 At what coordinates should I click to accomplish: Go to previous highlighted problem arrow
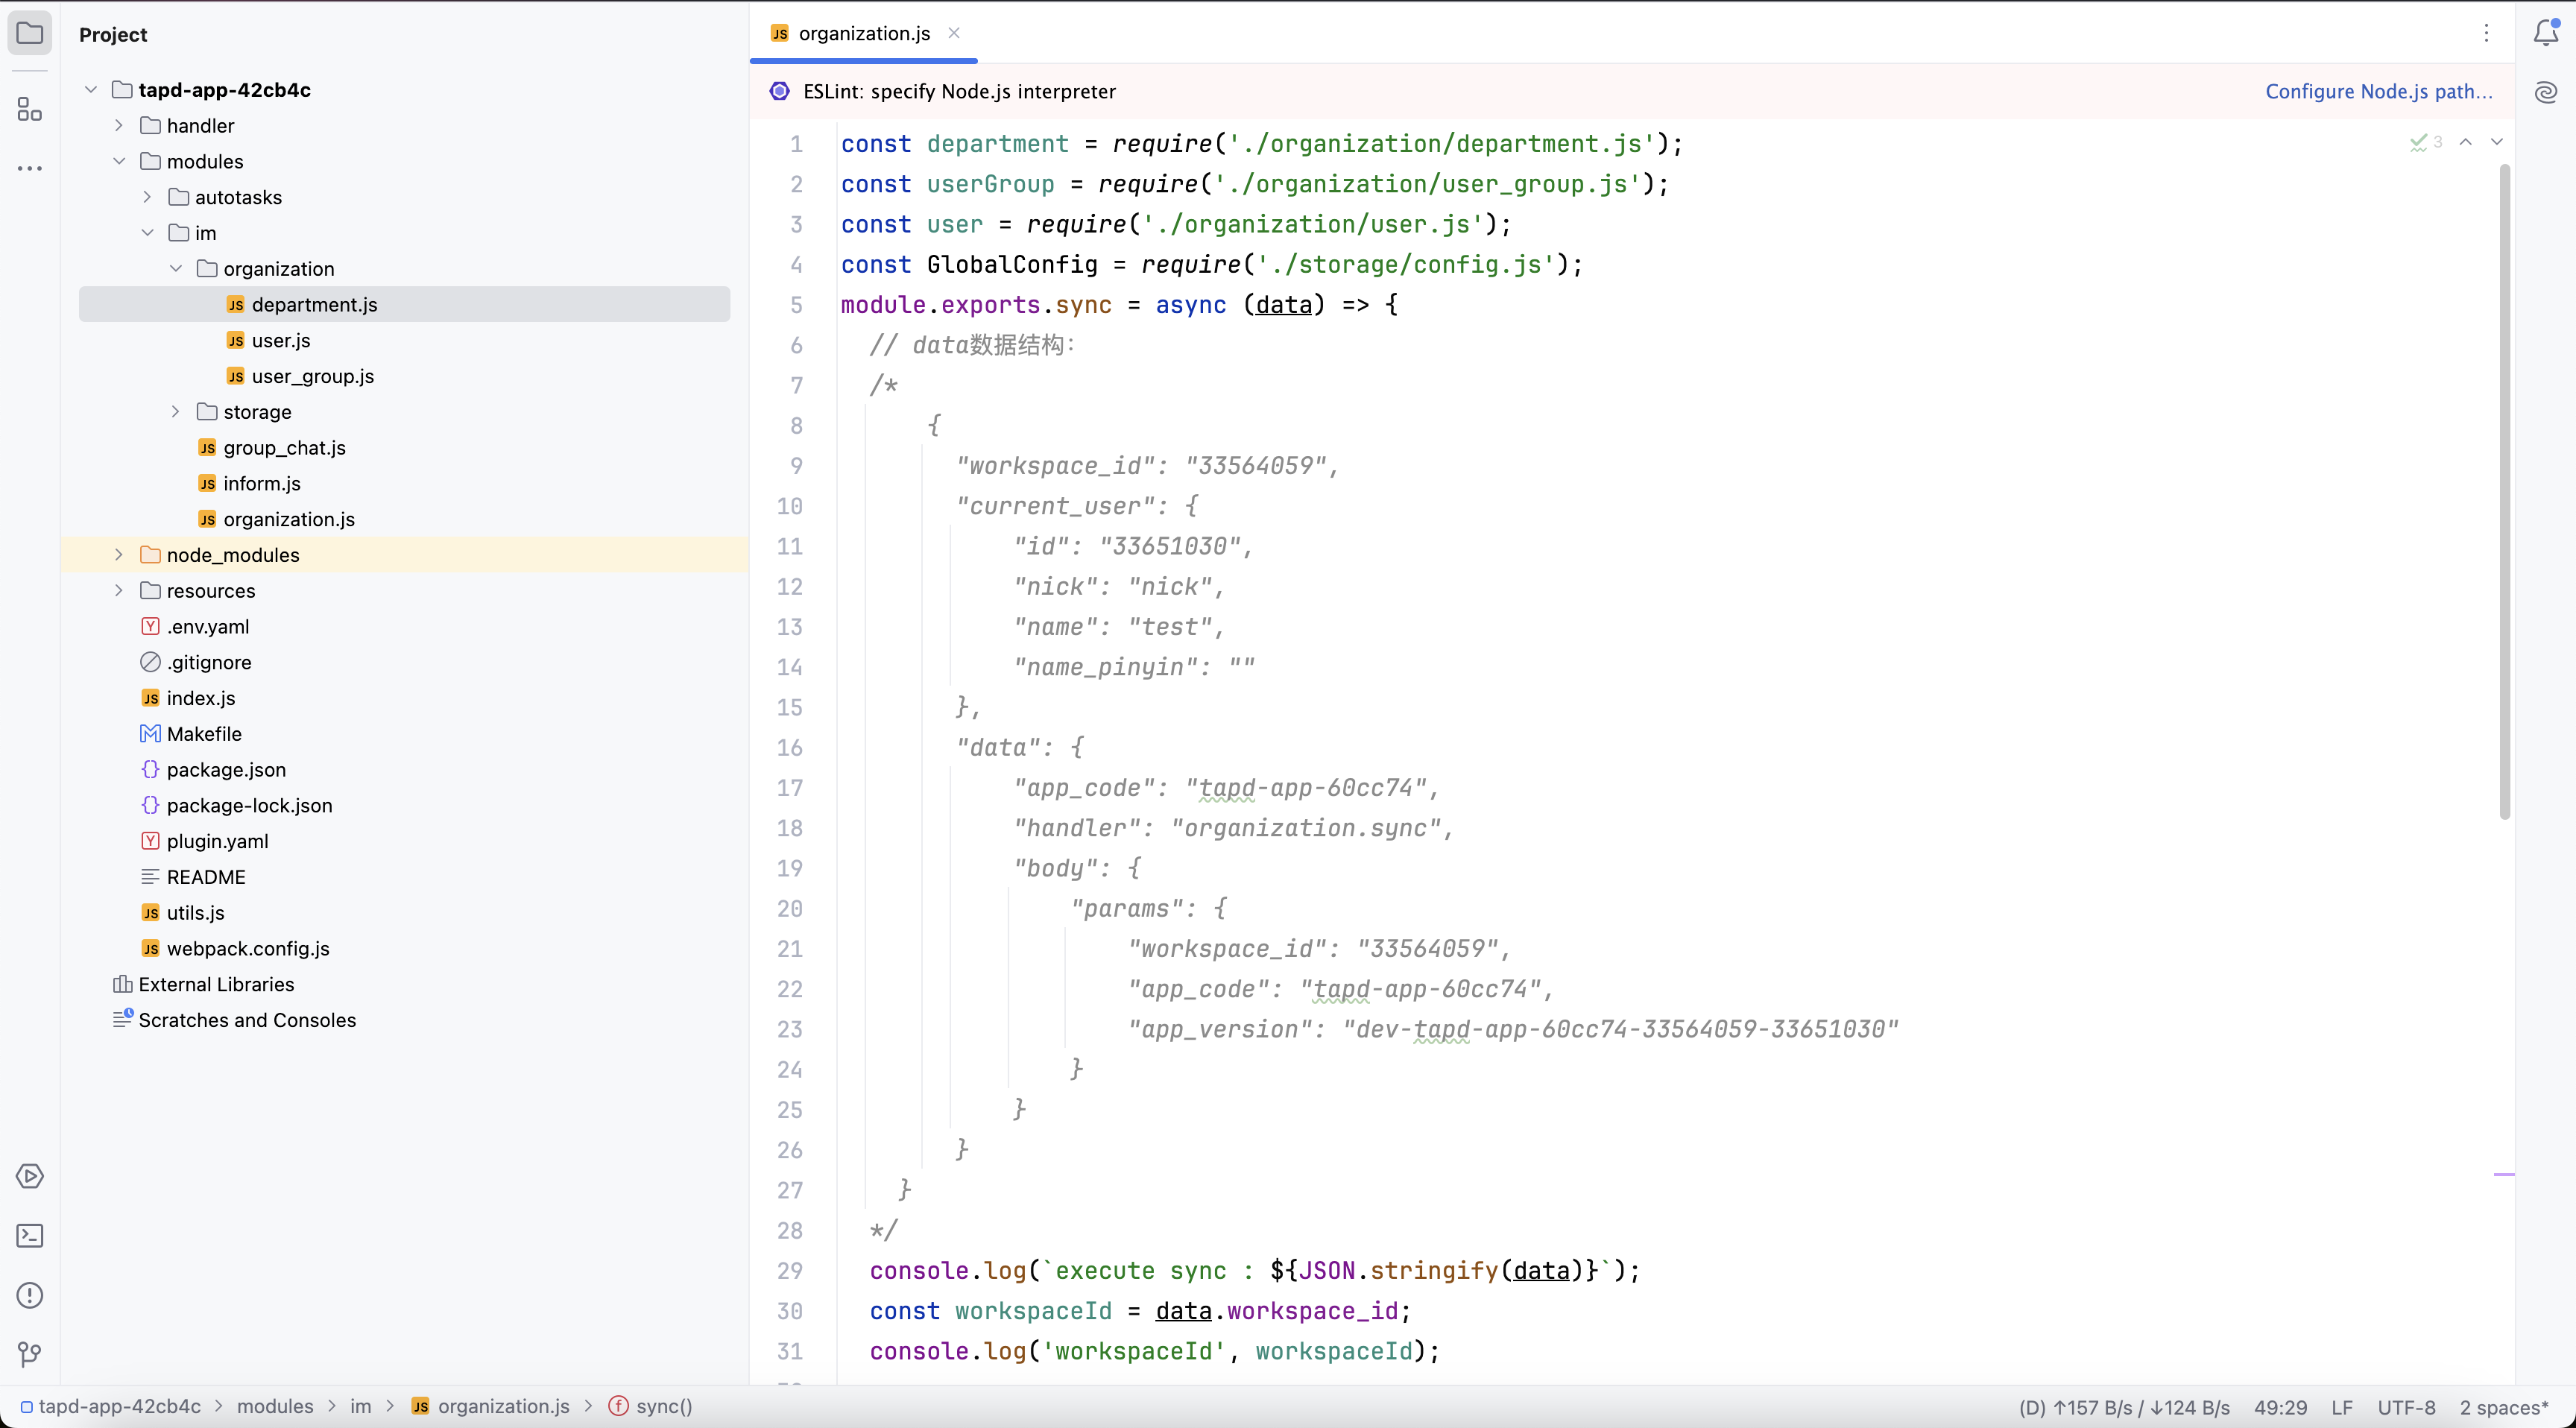pos(2466,142)
